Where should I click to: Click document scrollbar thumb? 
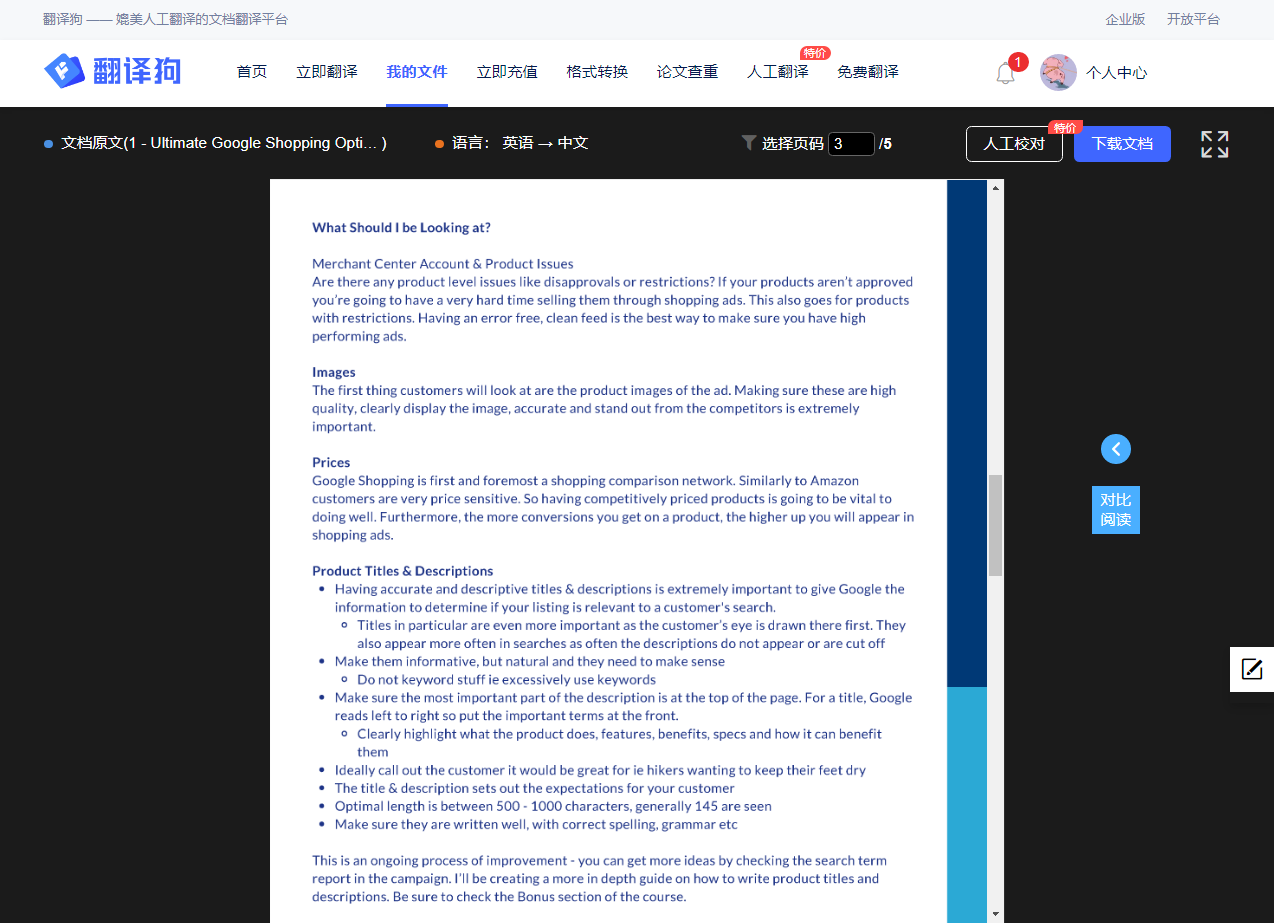(995, 525)
